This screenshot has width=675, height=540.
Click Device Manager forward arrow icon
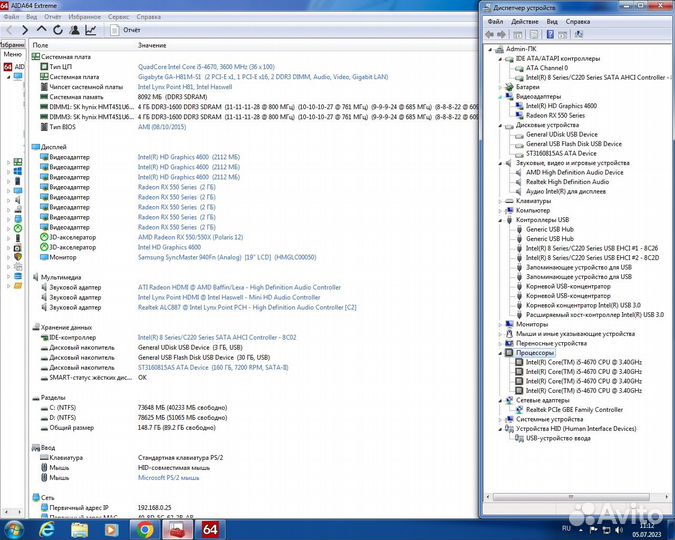(x=501, y=34)
